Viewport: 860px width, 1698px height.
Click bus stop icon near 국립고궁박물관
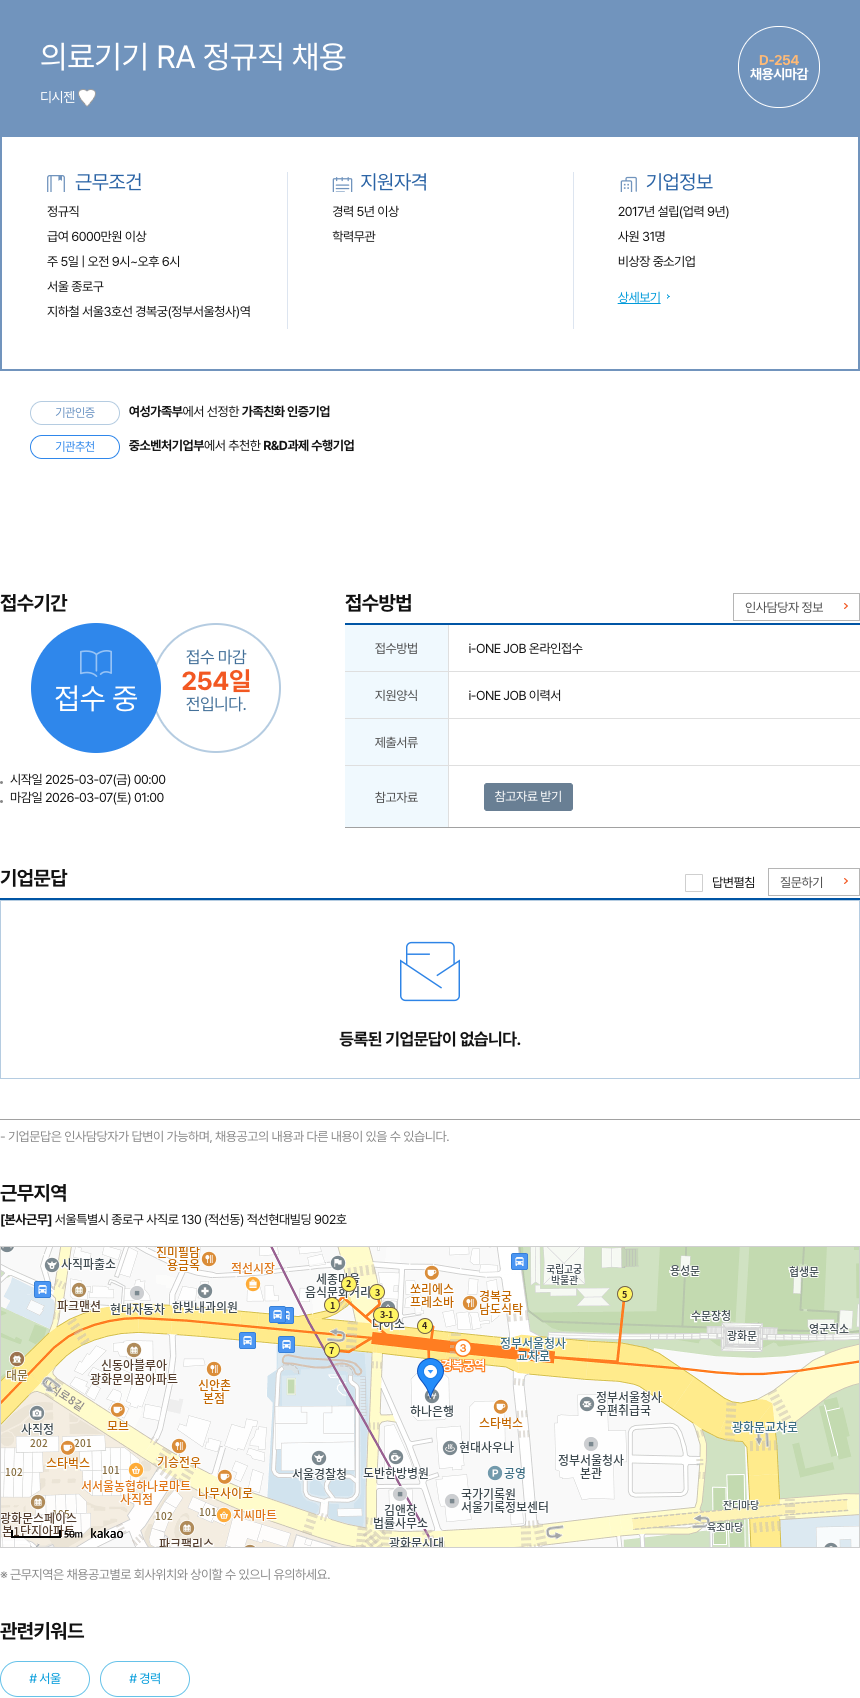[519, 1261]
